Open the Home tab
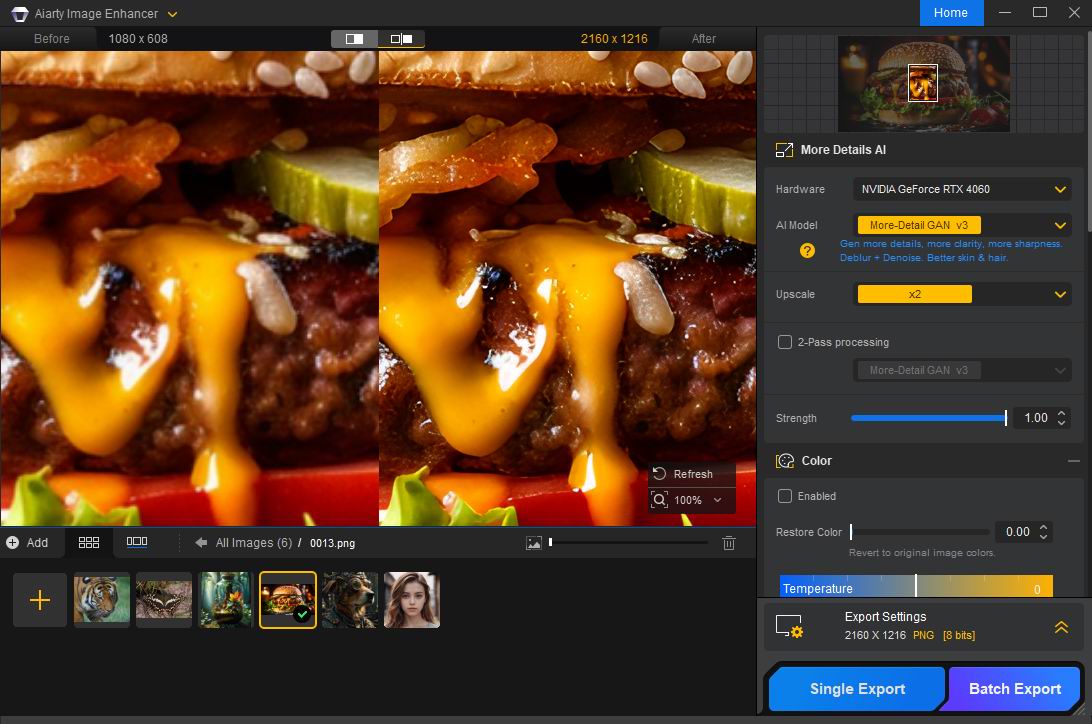Viewport: 1092px width, 724px height. (950, 13)
